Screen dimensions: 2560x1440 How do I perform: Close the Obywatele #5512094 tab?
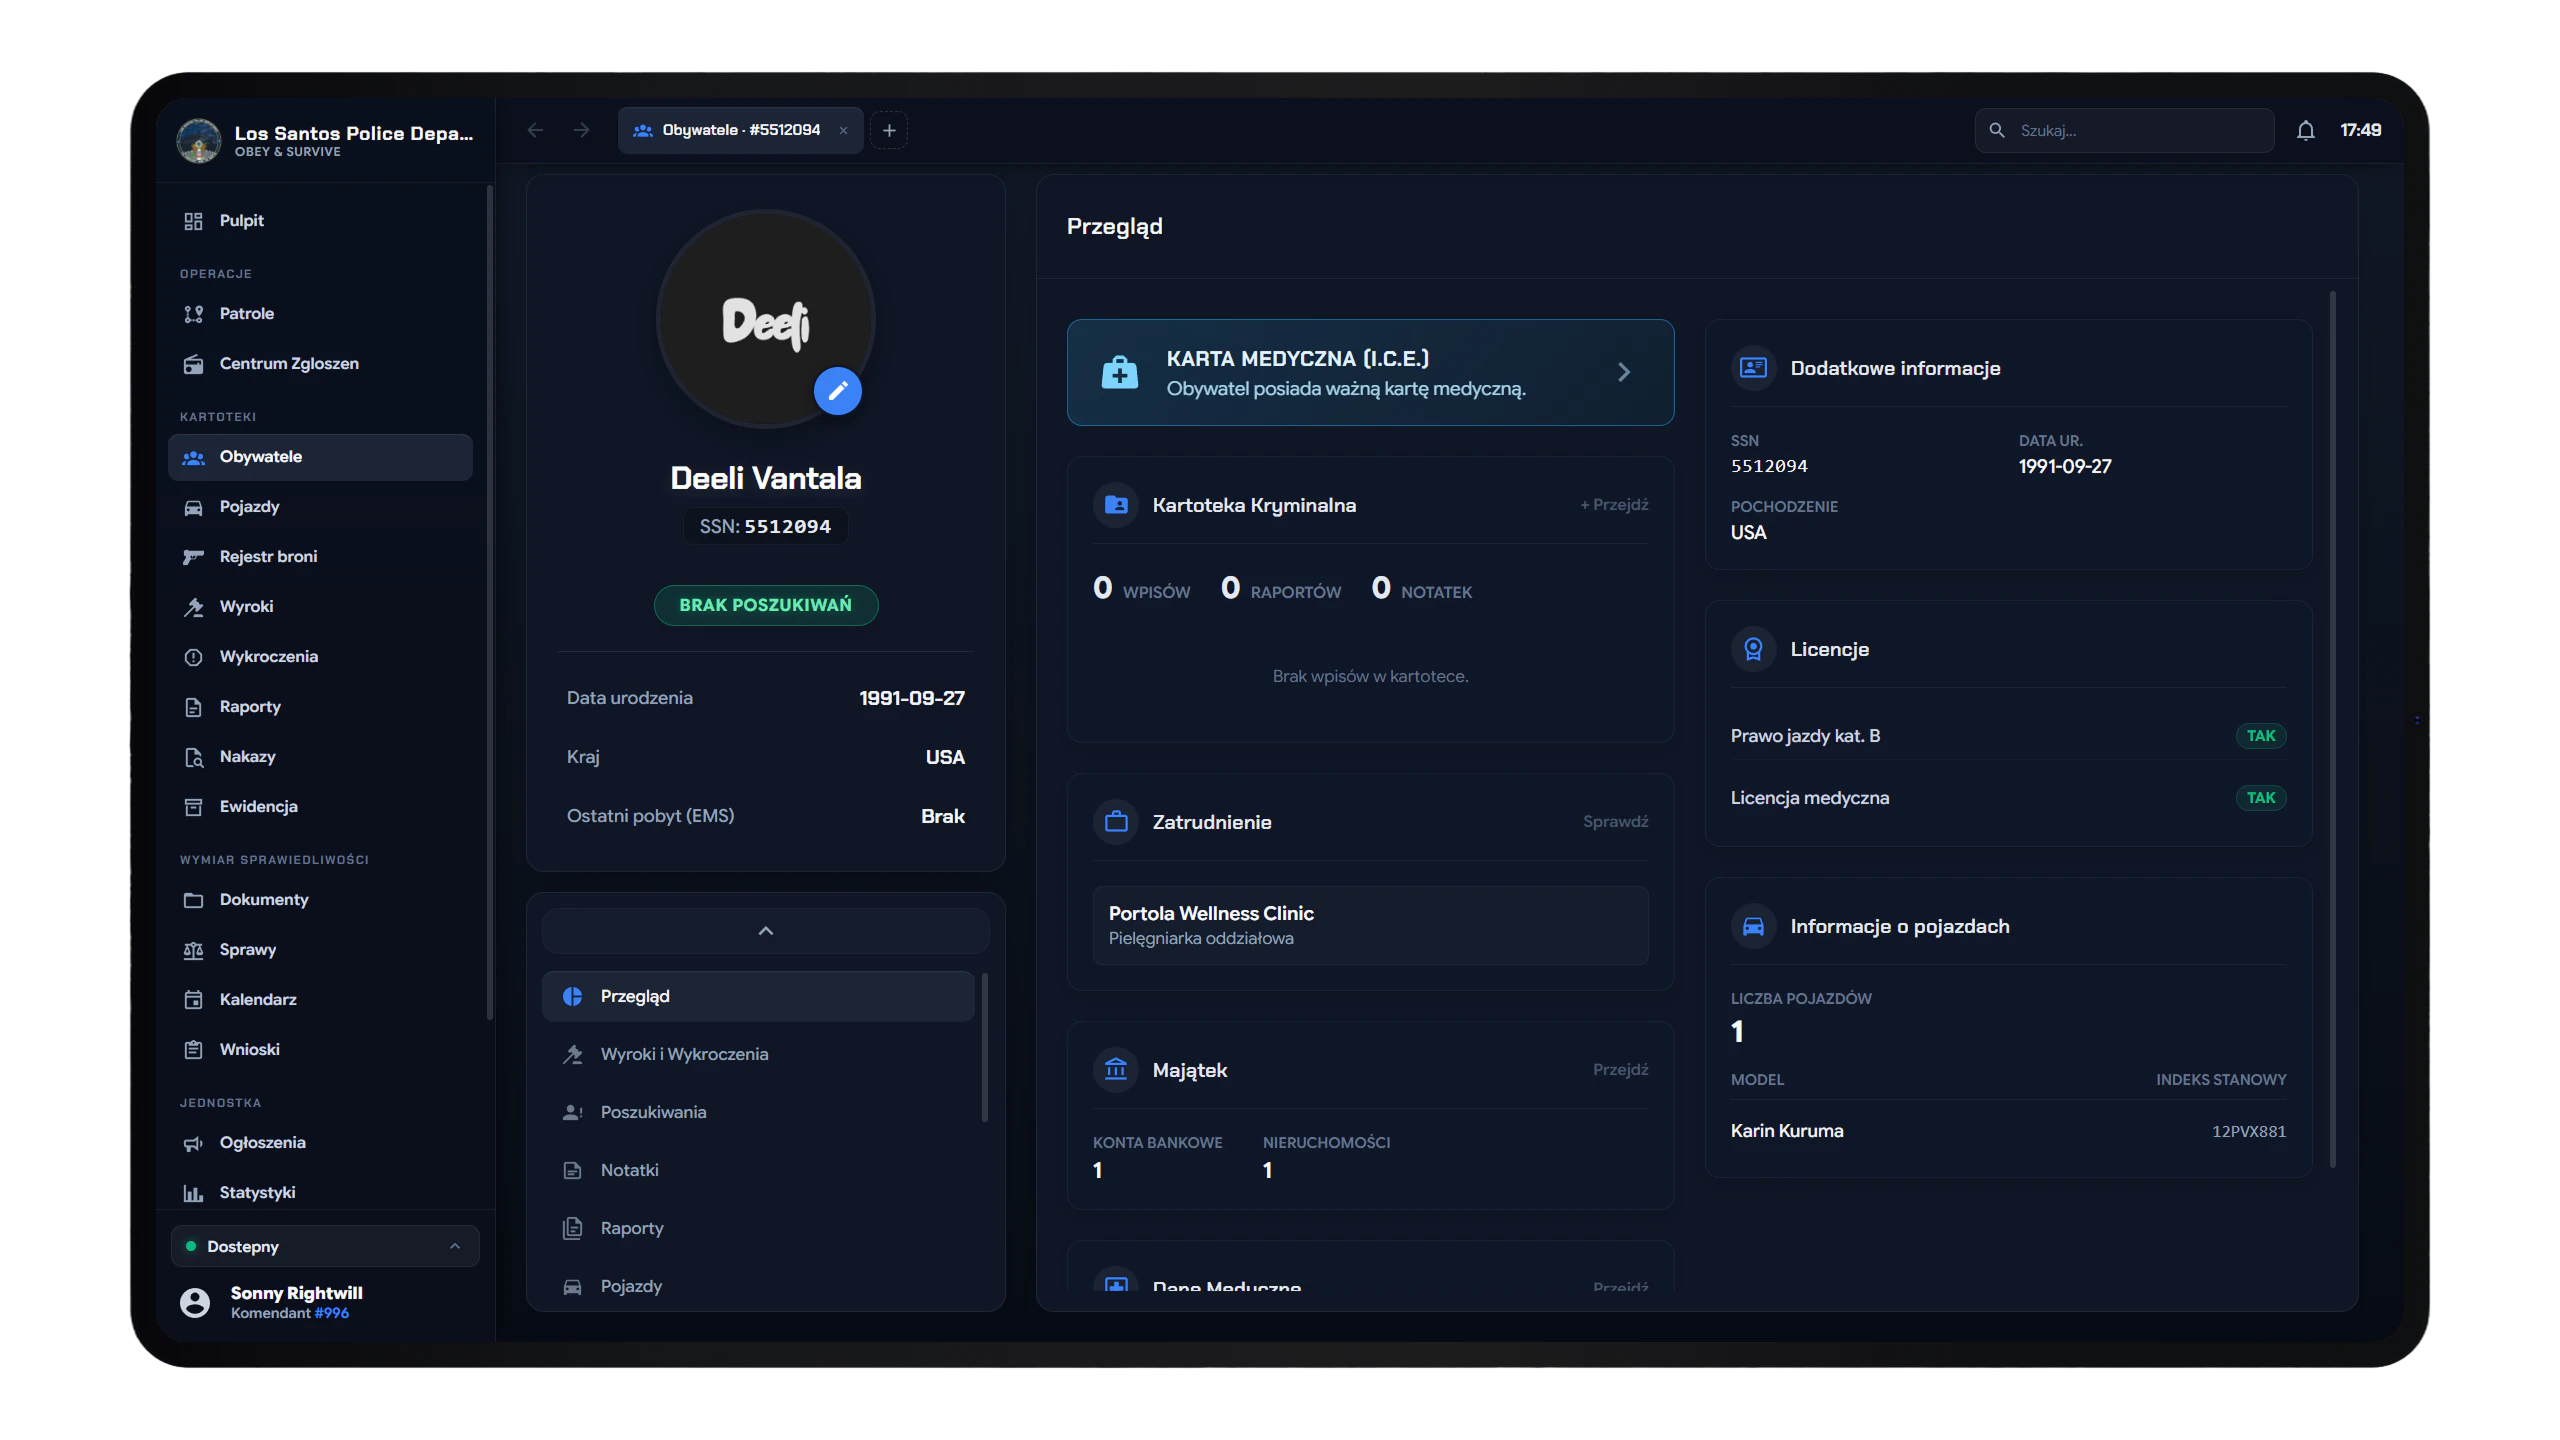pos(843,131)
